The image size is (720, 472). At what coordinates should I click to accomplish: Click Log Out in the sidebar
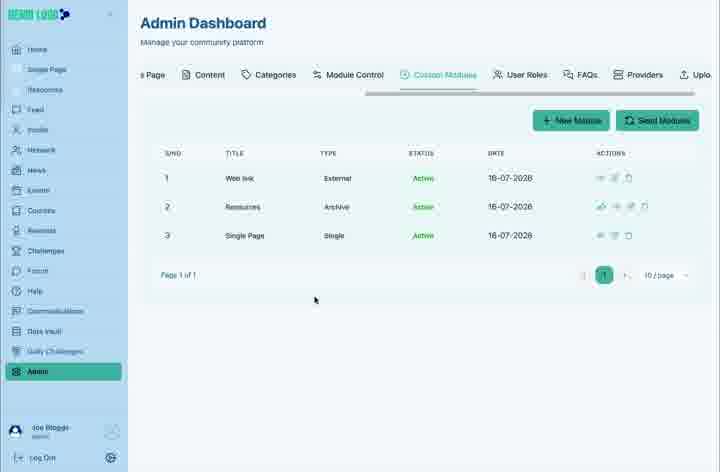tap(34, 458)
